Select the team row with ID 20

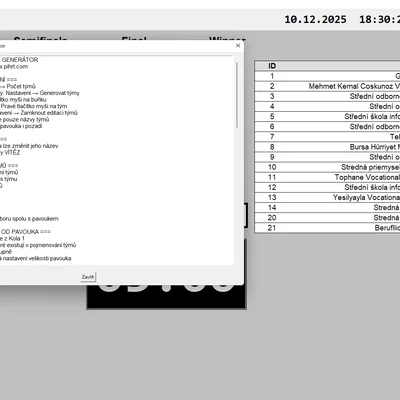pos(327,218)
